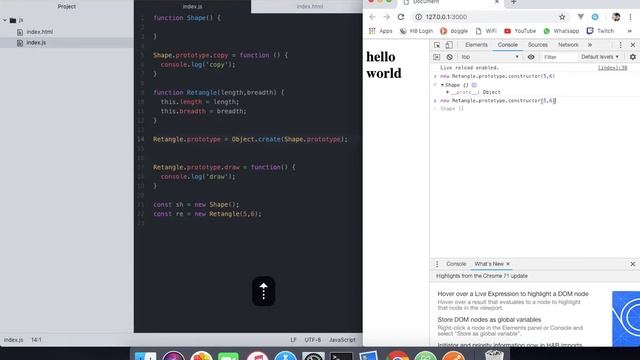Viewport: 640px width, 360px height.
Task: Click the index.js status bar file name
Action: coord(13,340)
